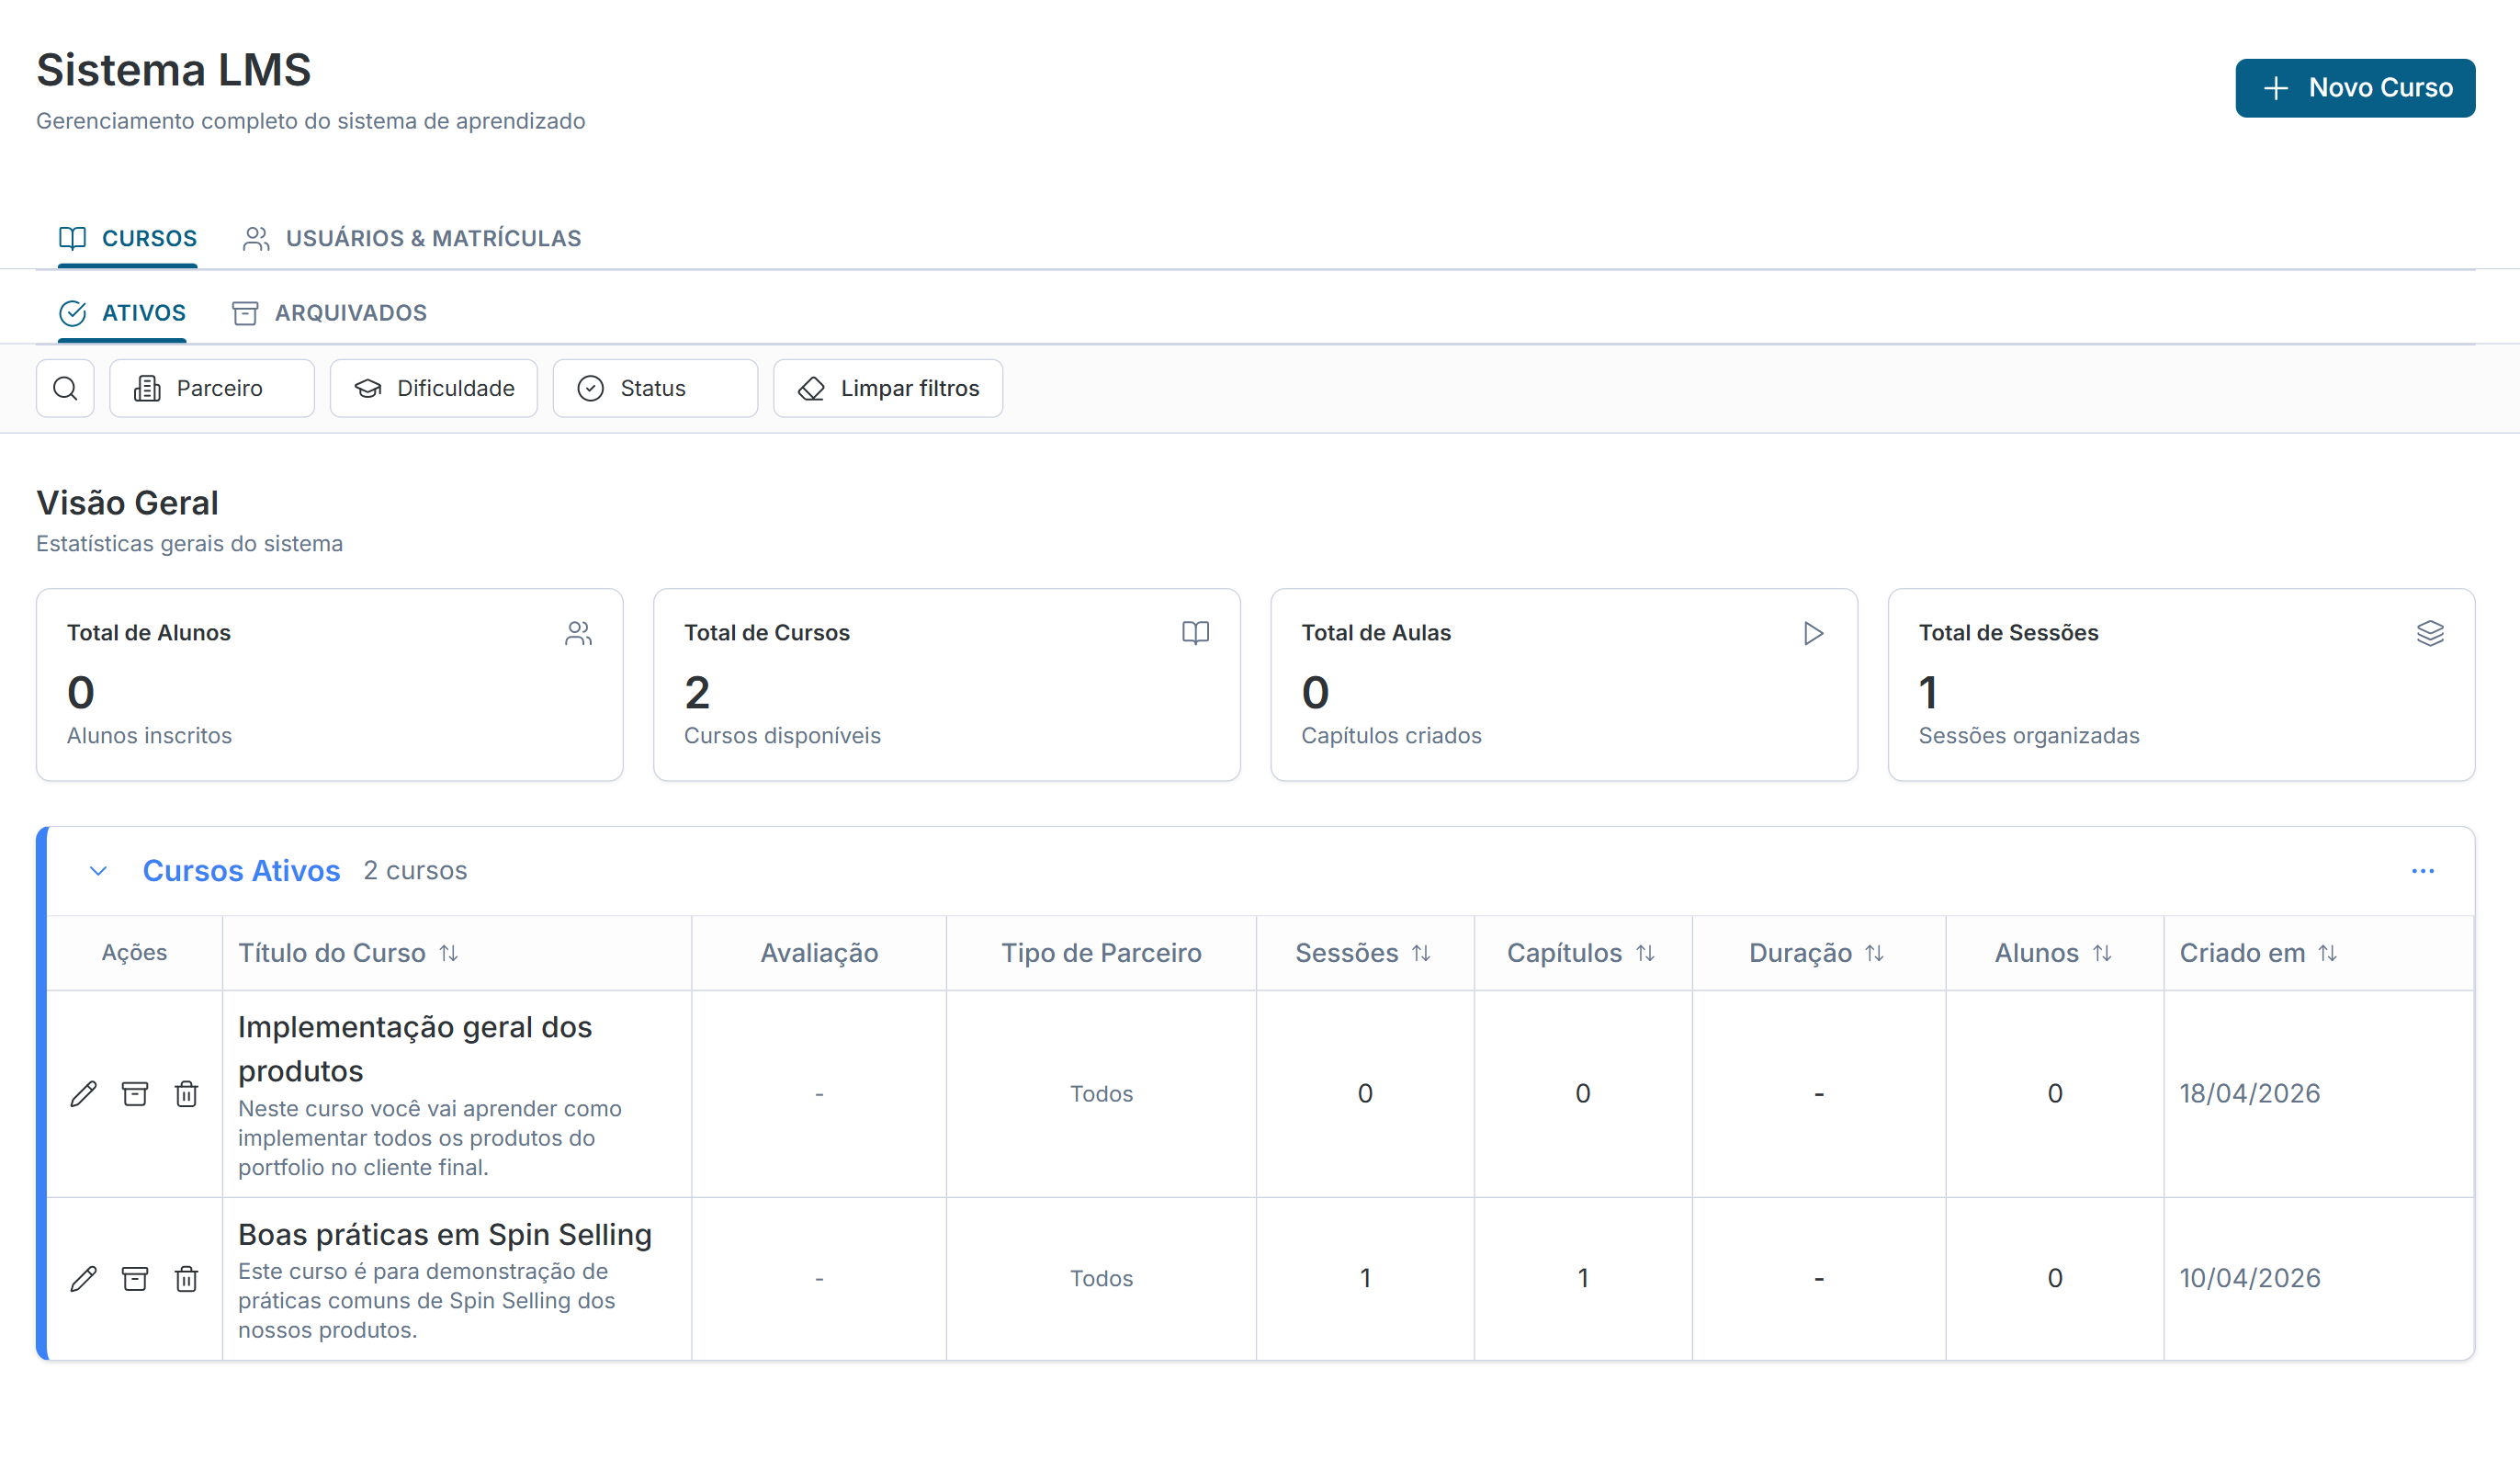Image resolution: width=2520 pixels, height=1459 pixels.
Task: Sort by Criado em column arrows
Action: [x=2328, y=954]
